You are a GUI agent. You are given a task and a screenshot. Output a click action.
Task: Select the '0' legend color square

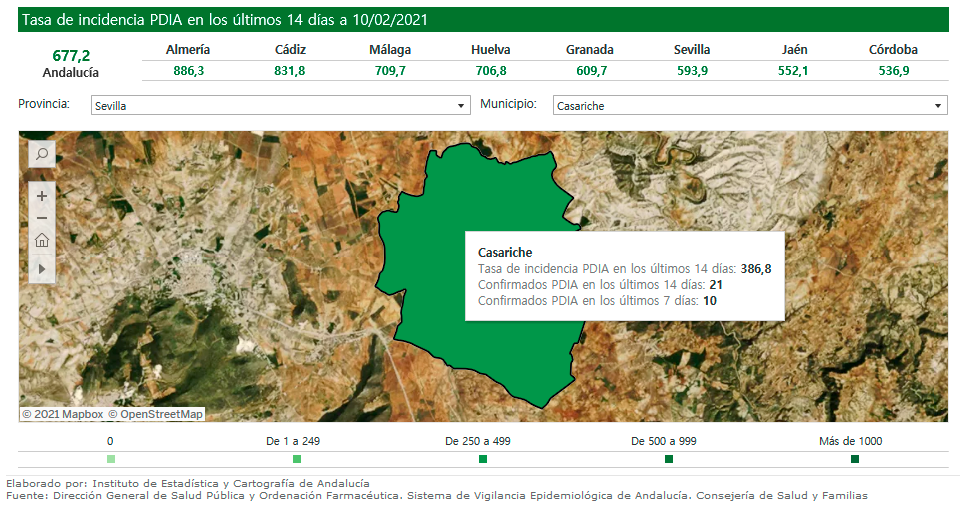[110, 459]
